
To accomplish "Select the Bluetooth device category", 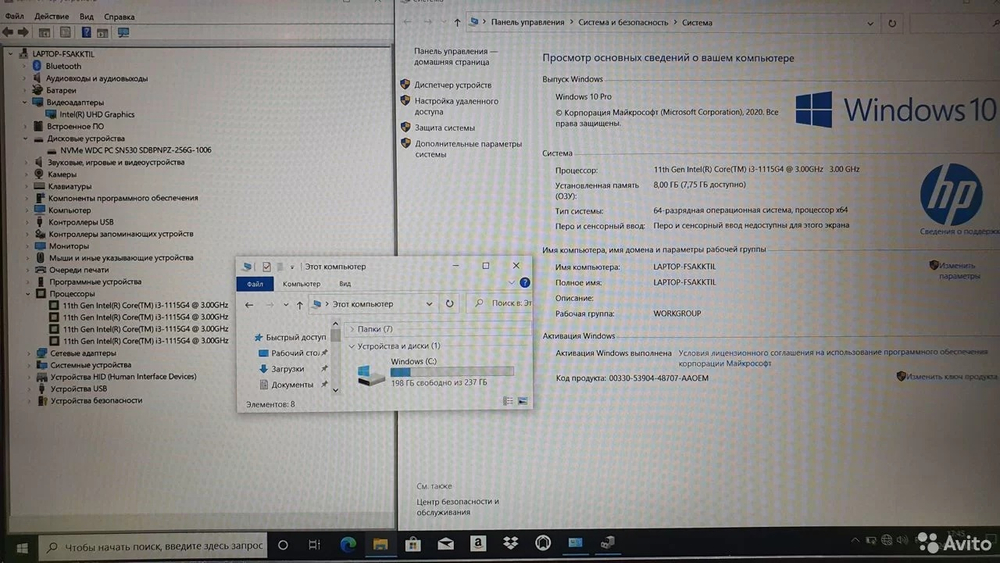I will (x=63, y=66).
